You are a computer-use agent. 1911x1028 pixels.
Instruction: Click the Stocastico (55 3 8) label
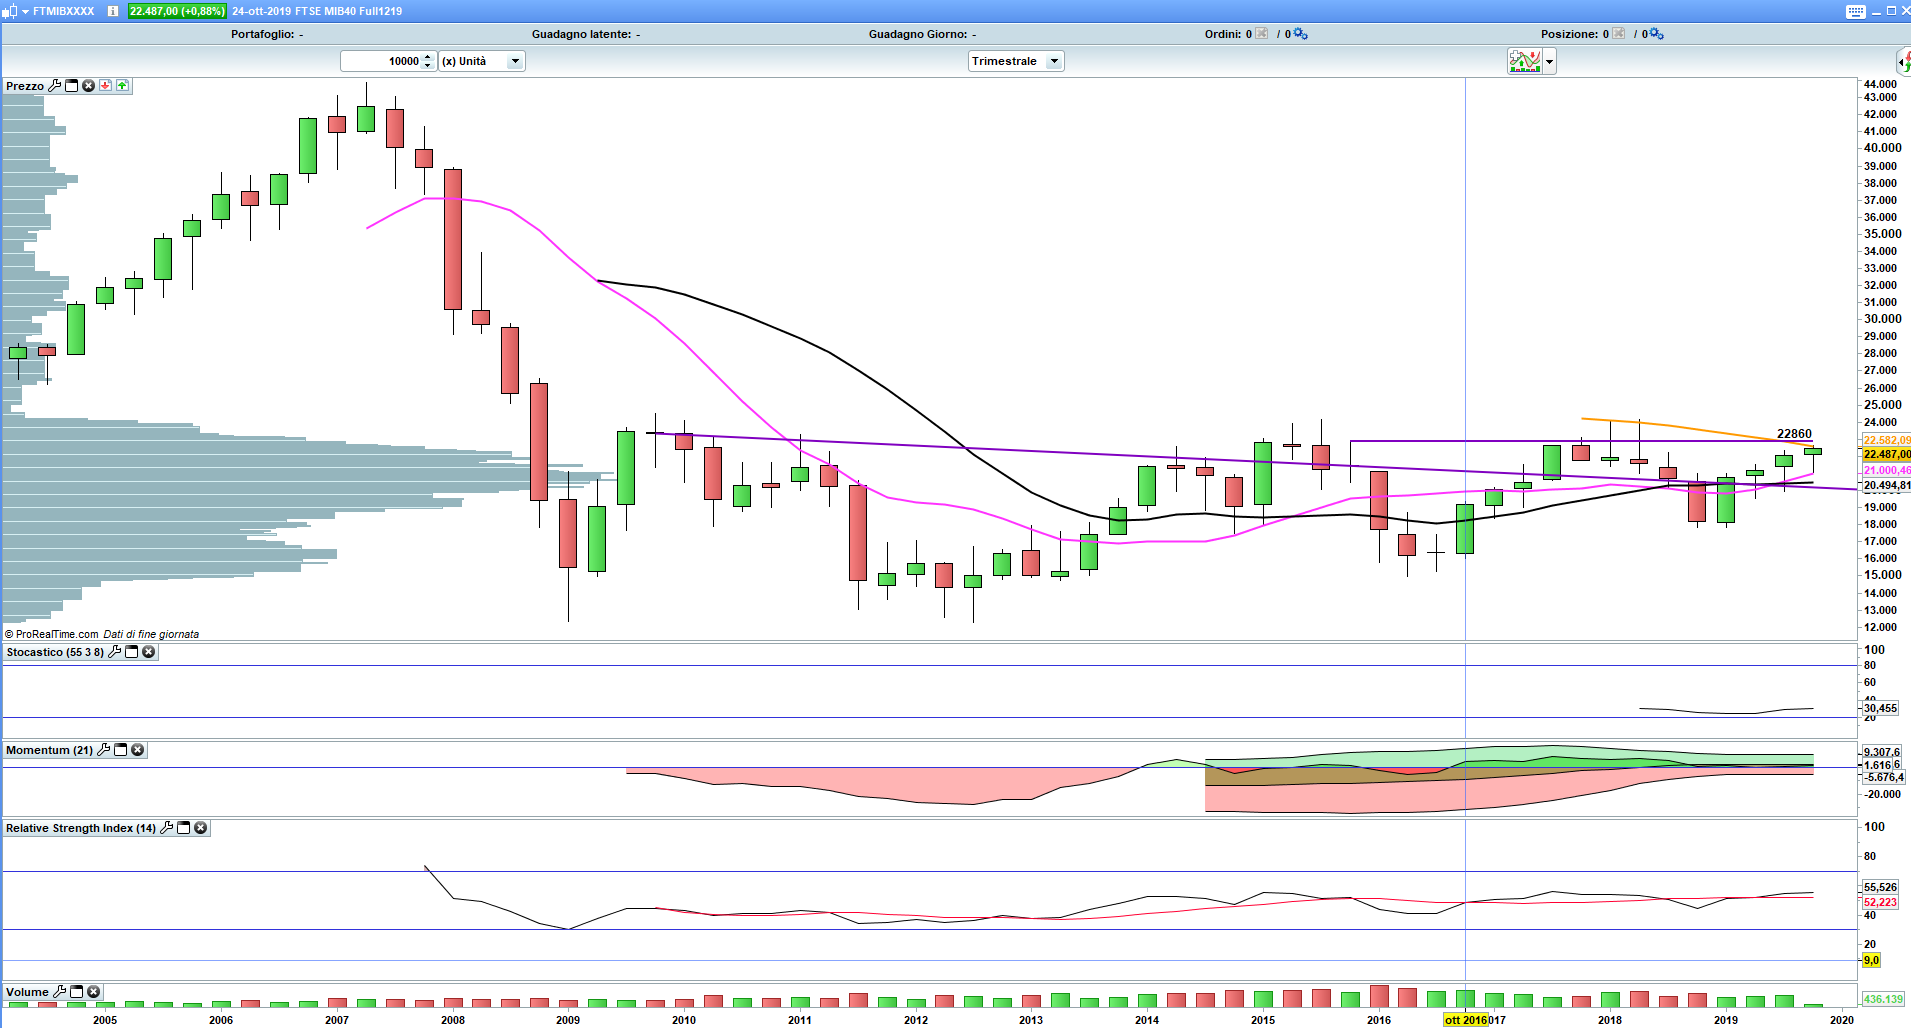coord(55,652)
